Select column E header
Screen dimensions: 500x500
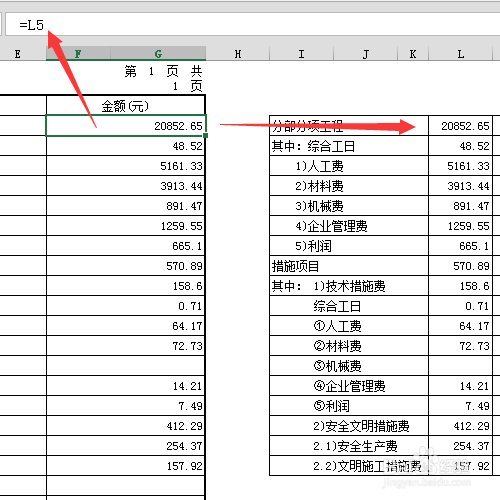(18, 54)
